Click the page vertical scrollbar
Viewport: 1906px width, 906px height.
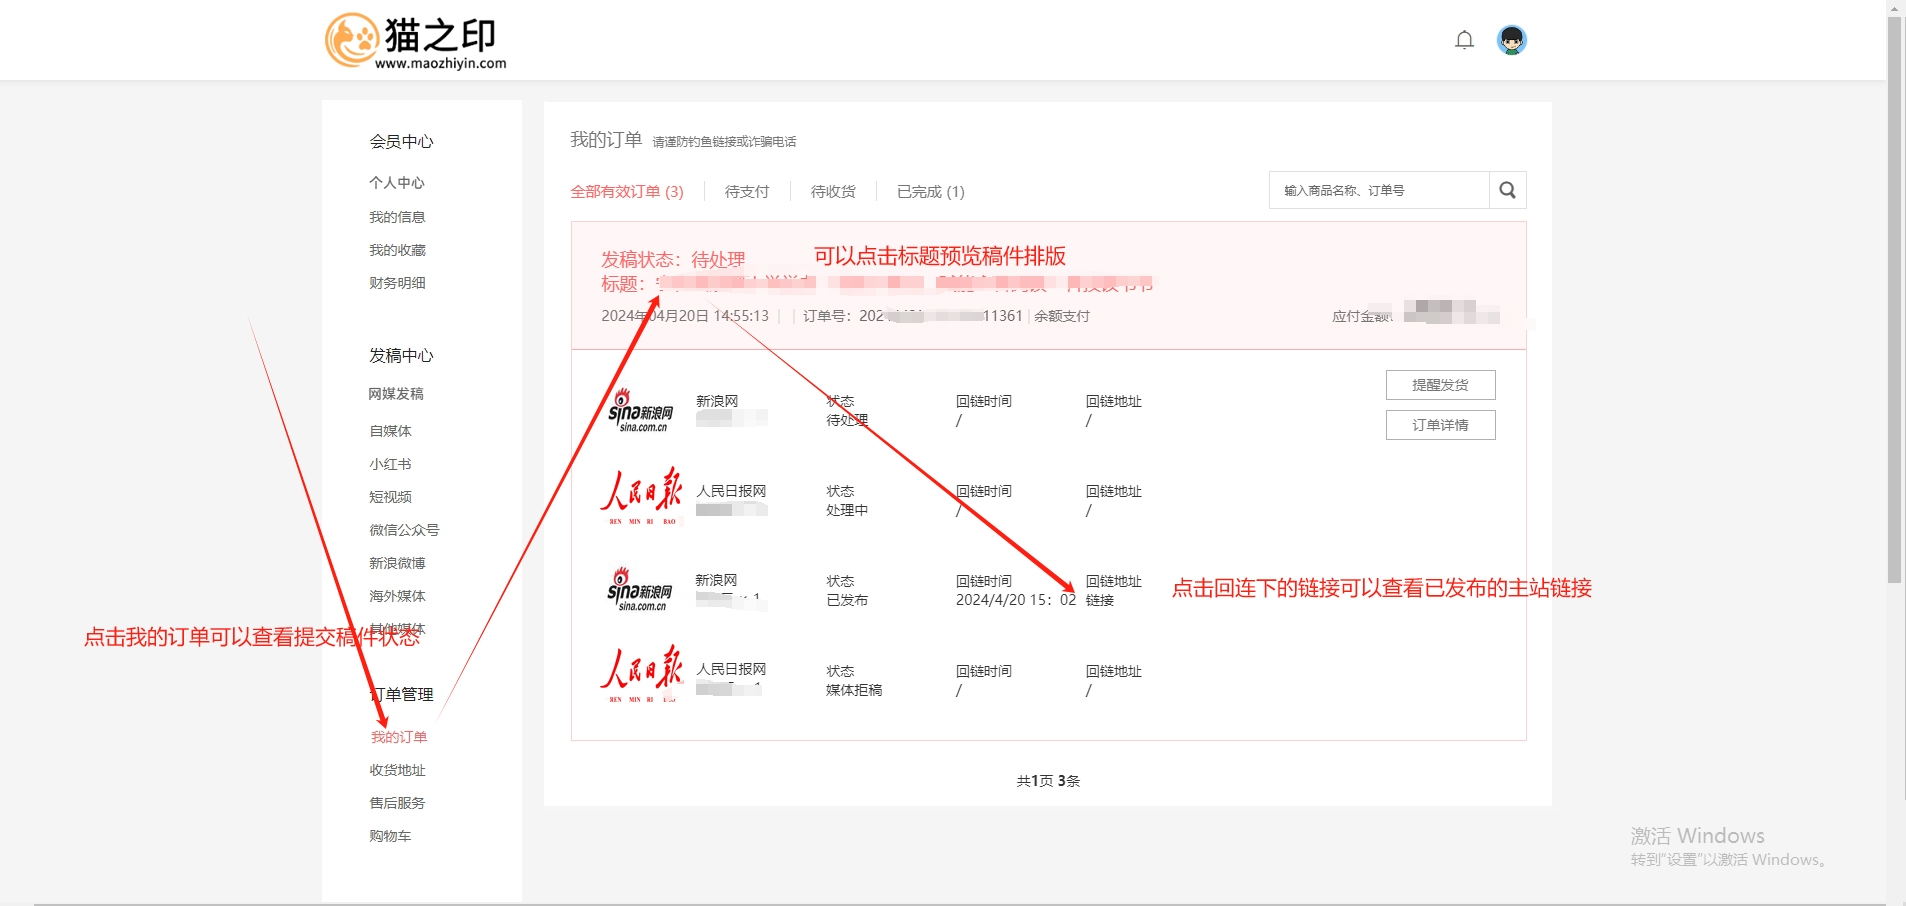1894,300
